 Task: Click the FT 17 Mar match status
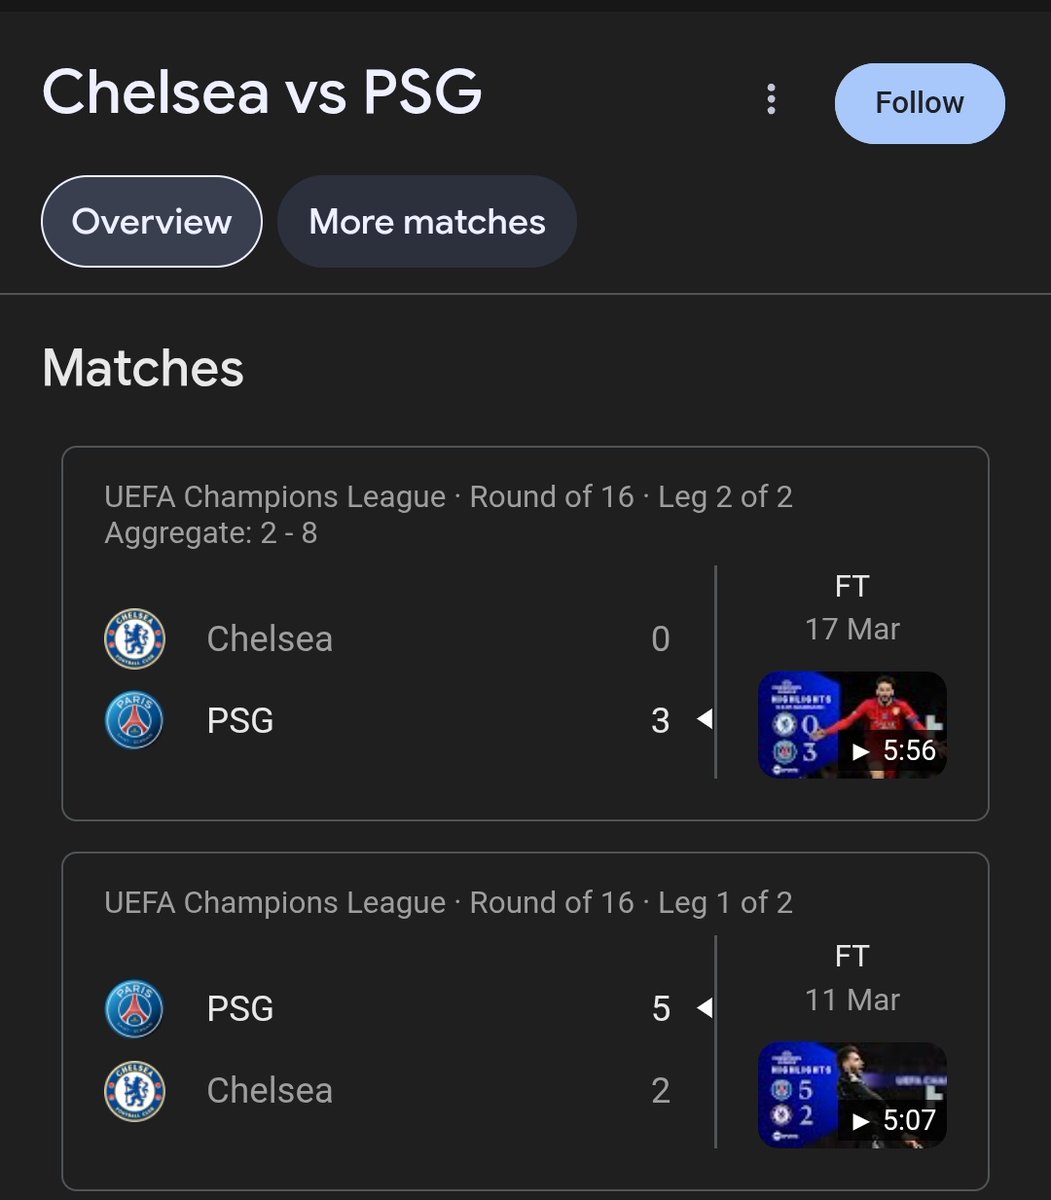852,607
